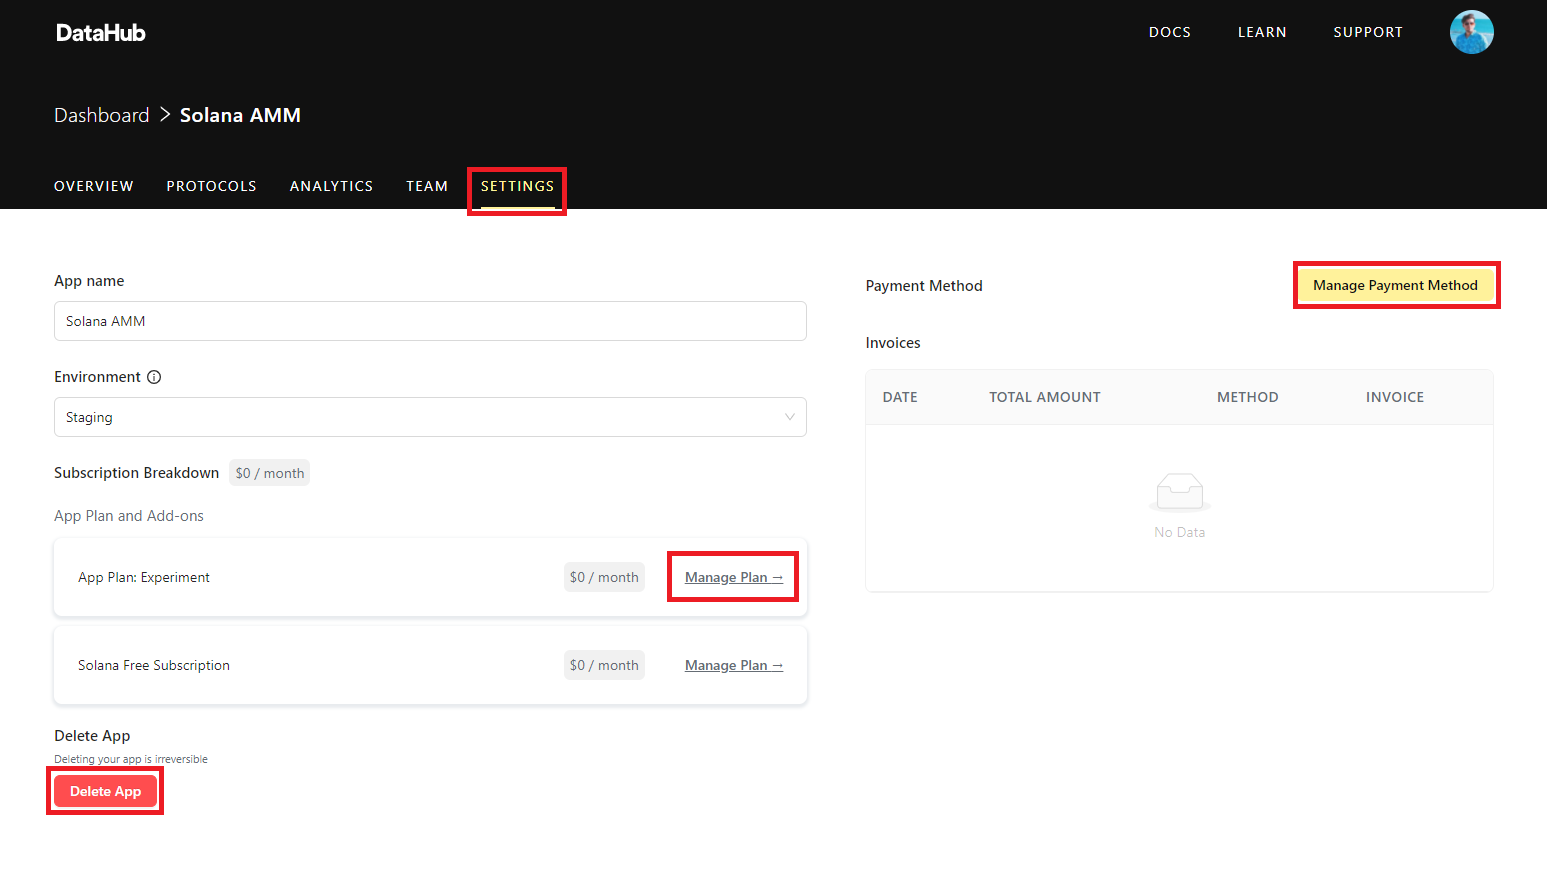Click the Delete App section heading

(92, 736)
